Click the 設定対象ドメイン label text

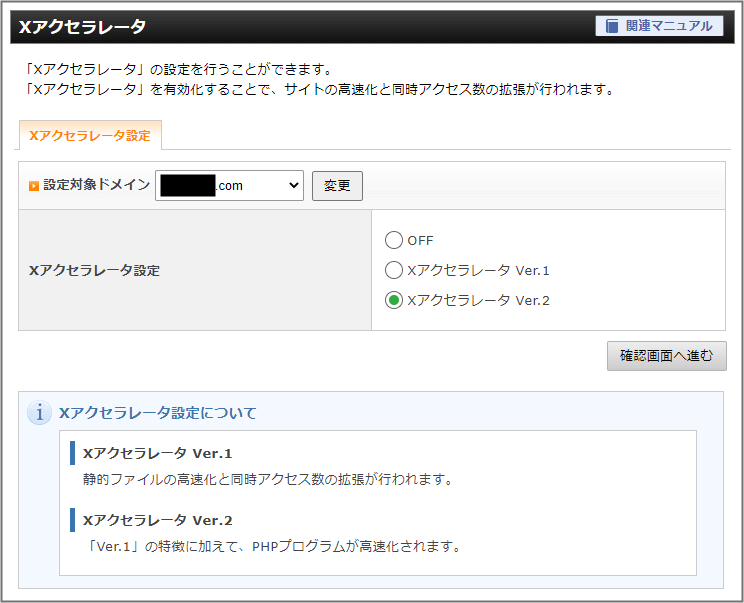click(x=97, y=185)
